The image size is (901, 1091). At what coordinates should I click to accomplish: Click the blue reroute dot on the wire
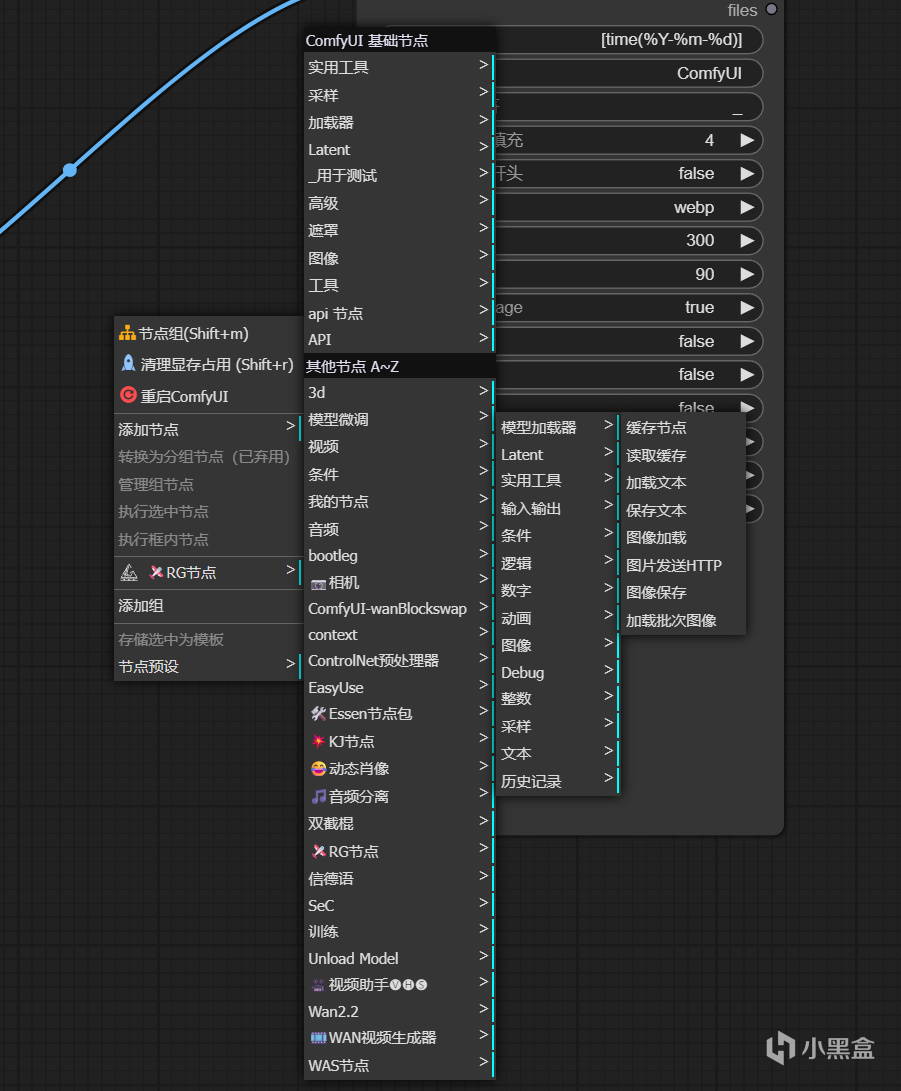click(70, 170)
